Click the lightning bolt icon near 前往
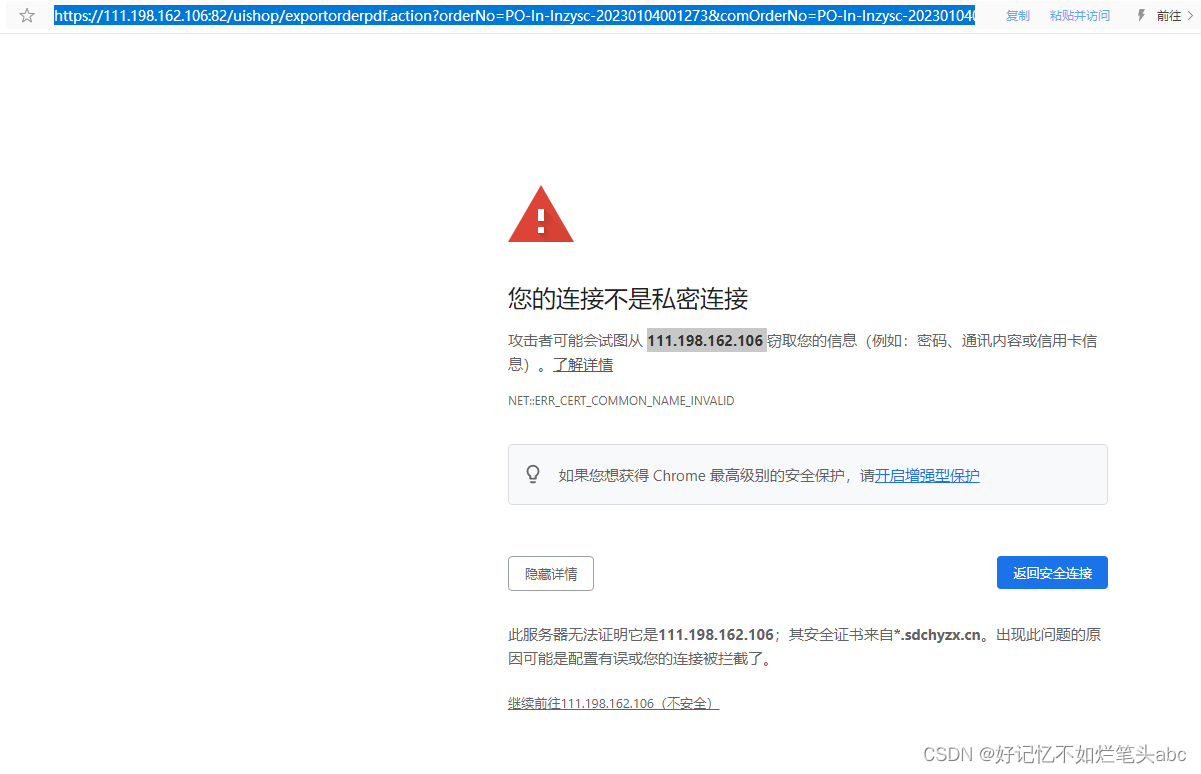This screenshot has height=774, width=1201. click(x=1140, y=15)
